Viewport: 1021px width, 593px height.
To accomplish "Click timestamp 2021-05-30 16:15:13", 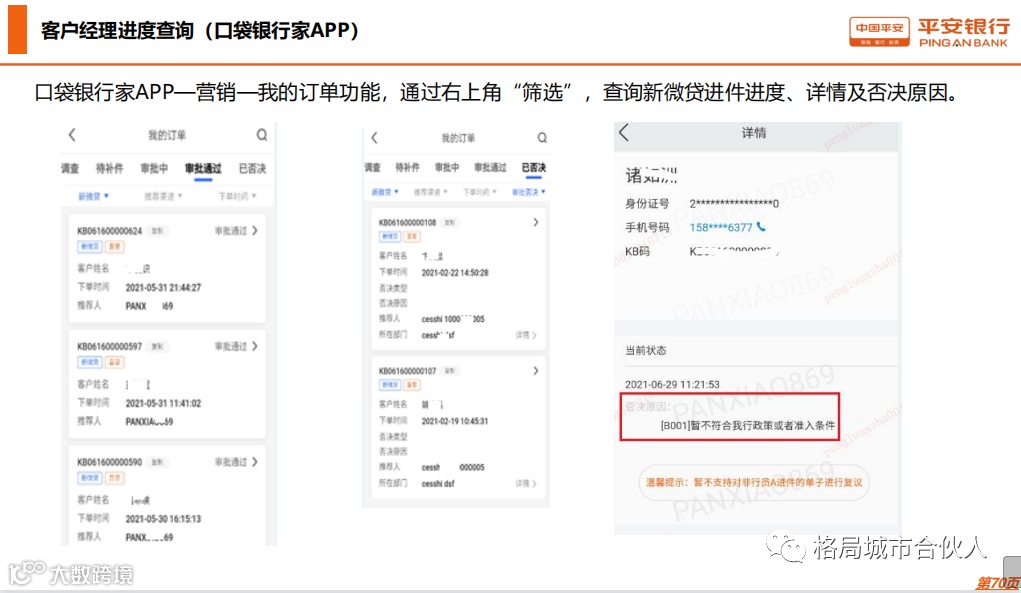I will tap(163, 519).
